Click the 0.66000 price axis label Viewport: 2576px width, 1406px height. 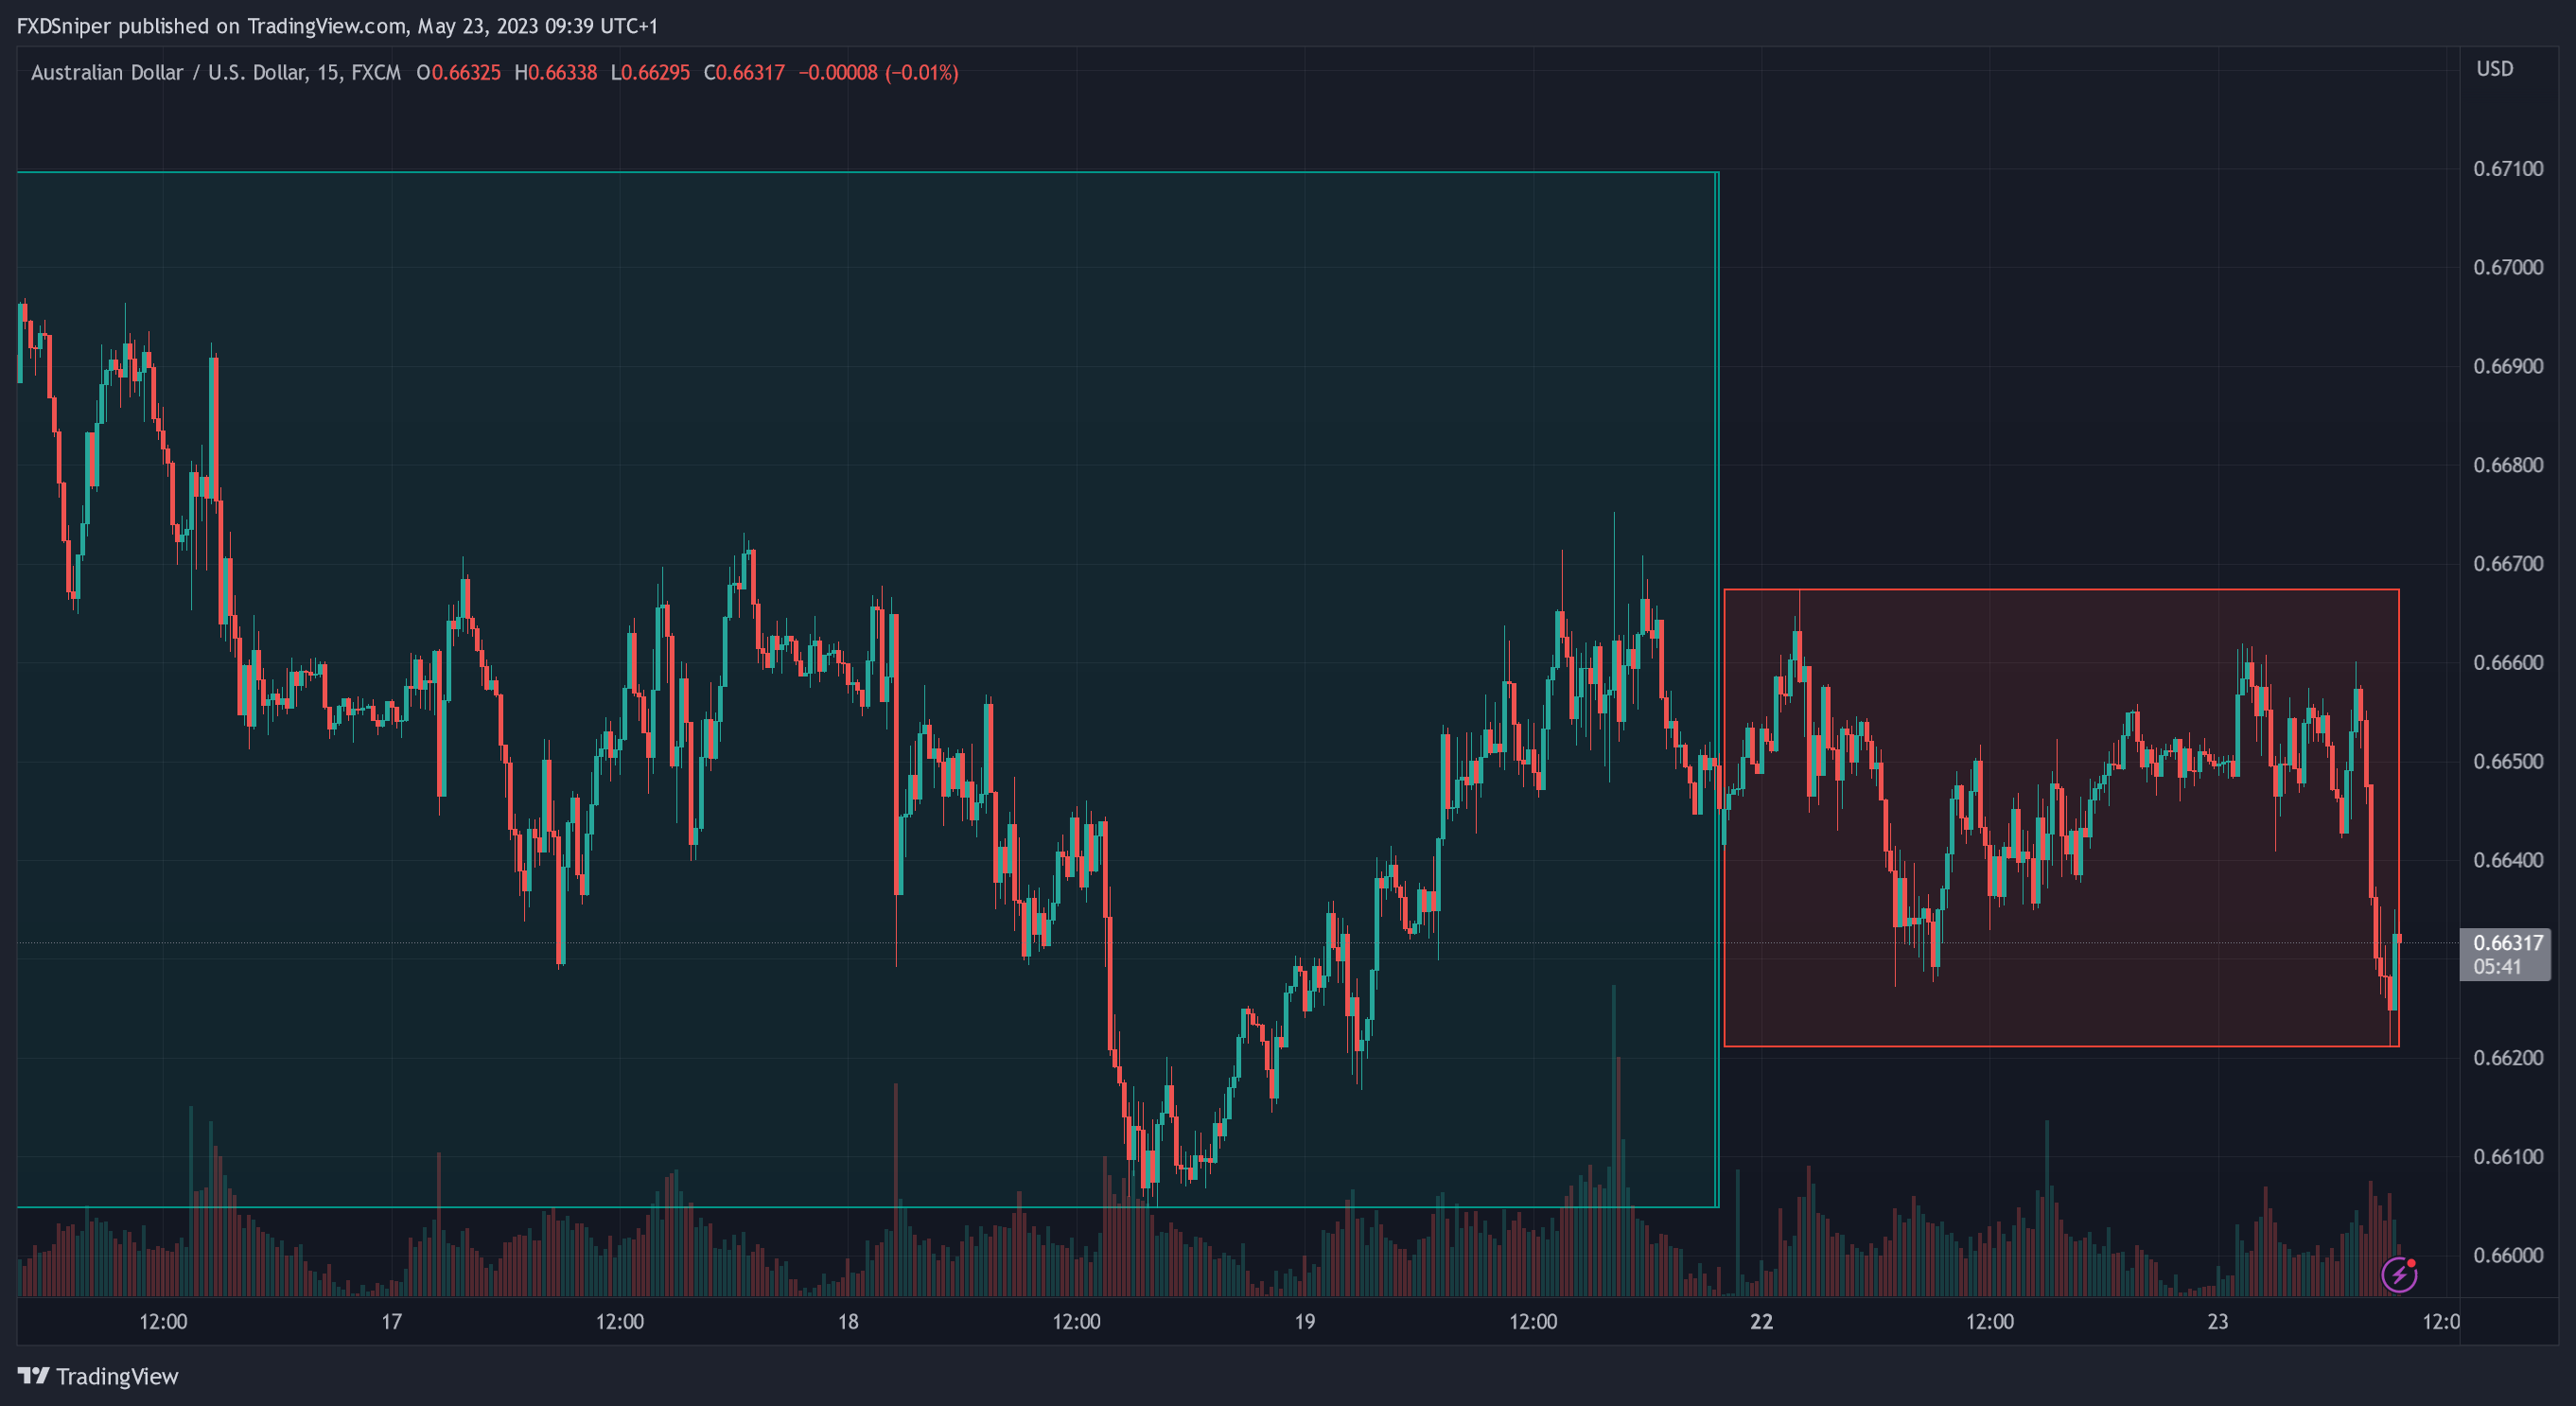tap(2508, 1256)
